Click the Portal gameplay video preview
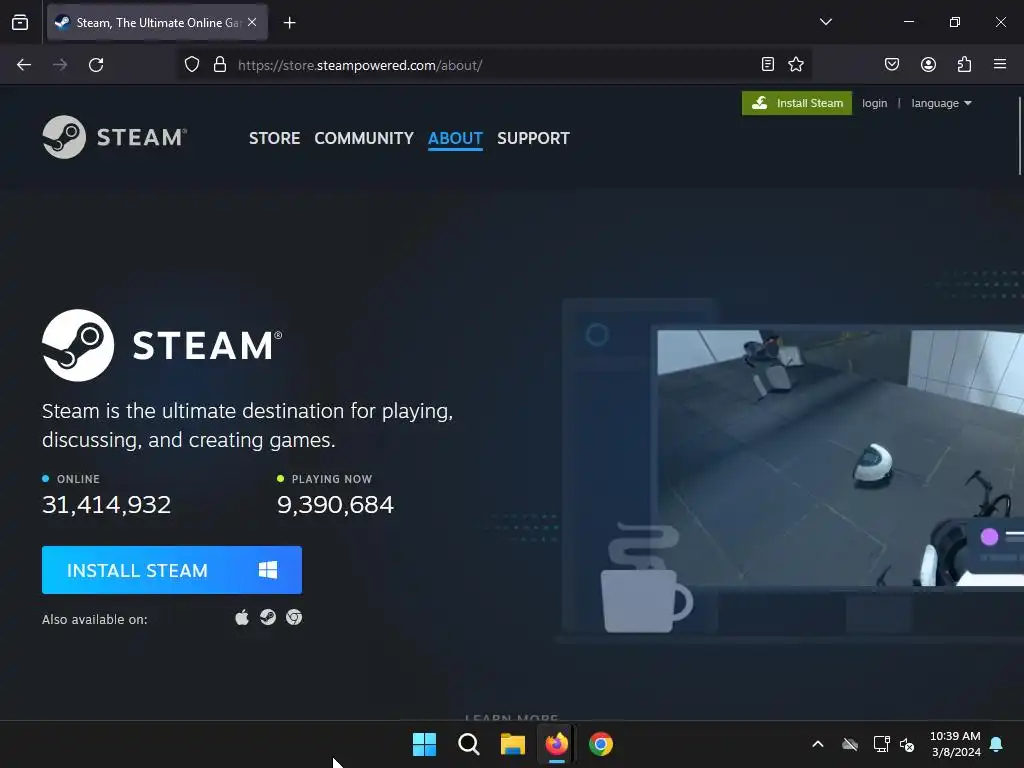Viewport: 1024px width, 768px height. 840,458
